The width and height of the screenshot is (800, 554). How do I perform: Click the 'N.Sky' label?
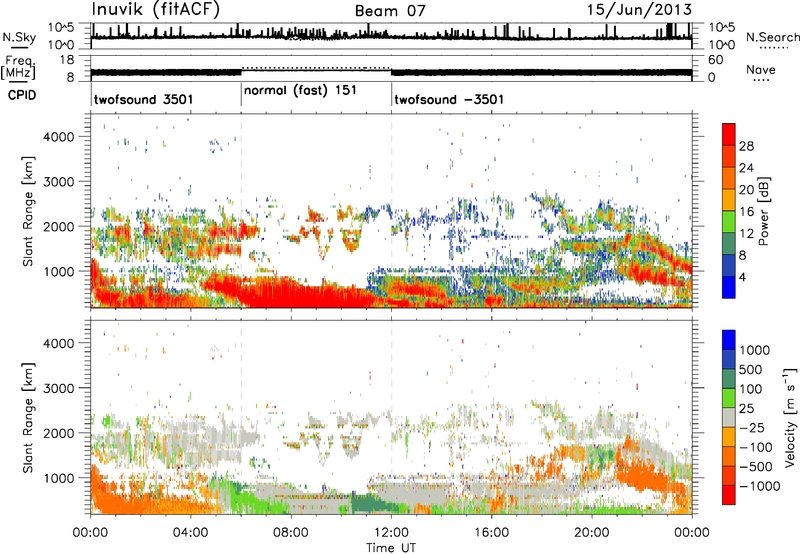(x=19, y=37)
